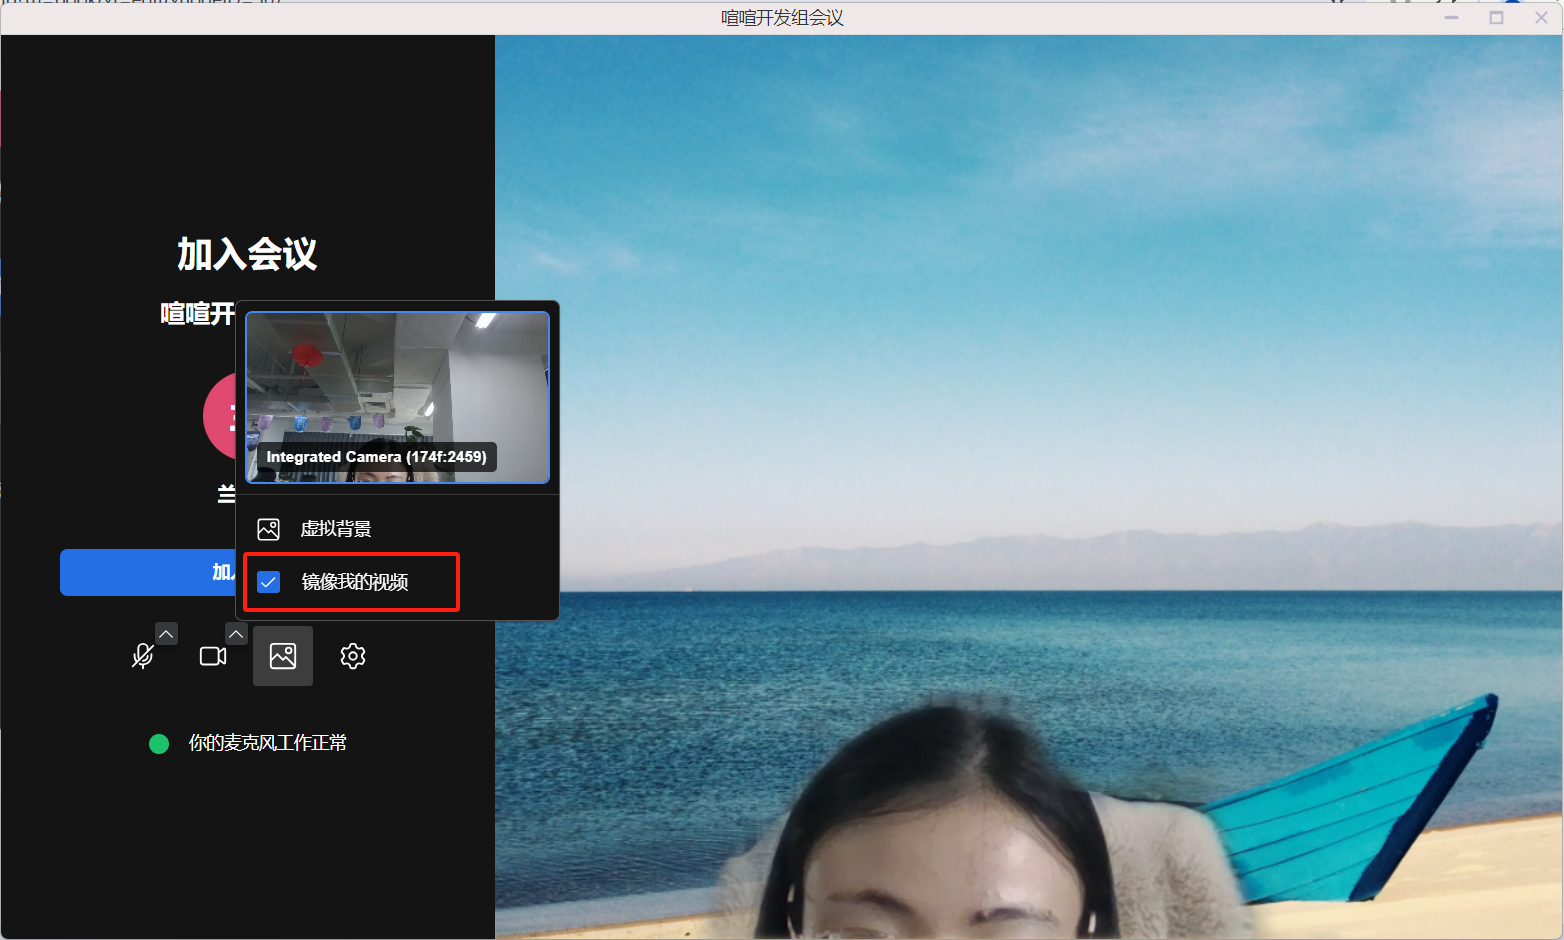Click the pink user avatar circle
This screenshot has height=940, width=1564.
coord(219,416)
